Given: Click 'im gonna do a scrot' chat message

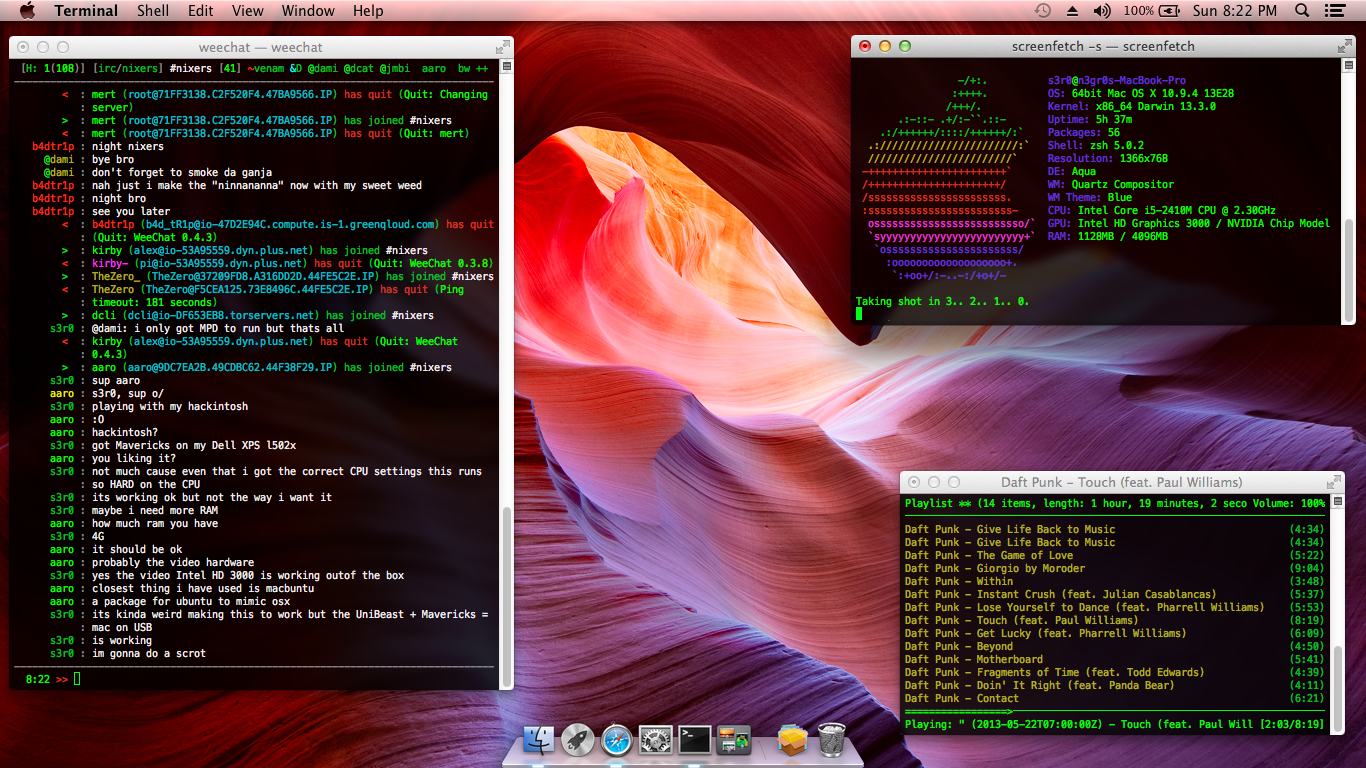Looking at the screenshot, I should point(149,654).
